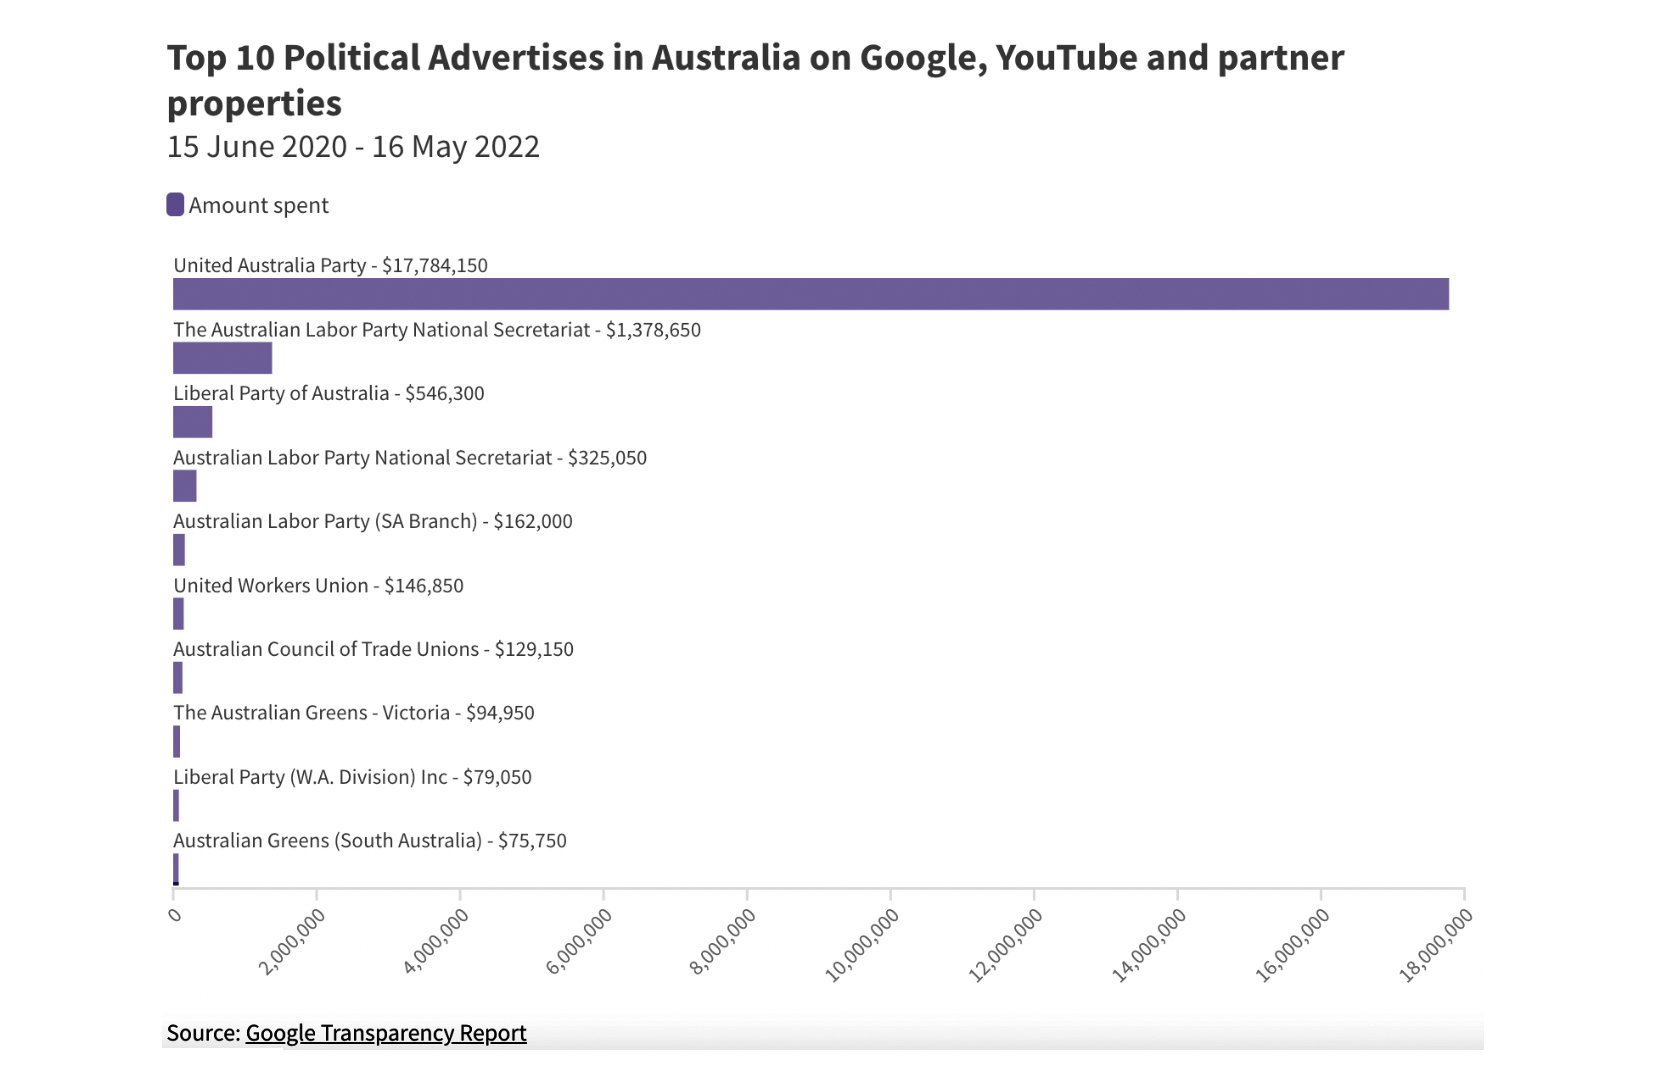This screenshot has width=1657, height=1083.
Task: Click The Australian Greens - Victoria bar
Action: [x=177, y=742]
